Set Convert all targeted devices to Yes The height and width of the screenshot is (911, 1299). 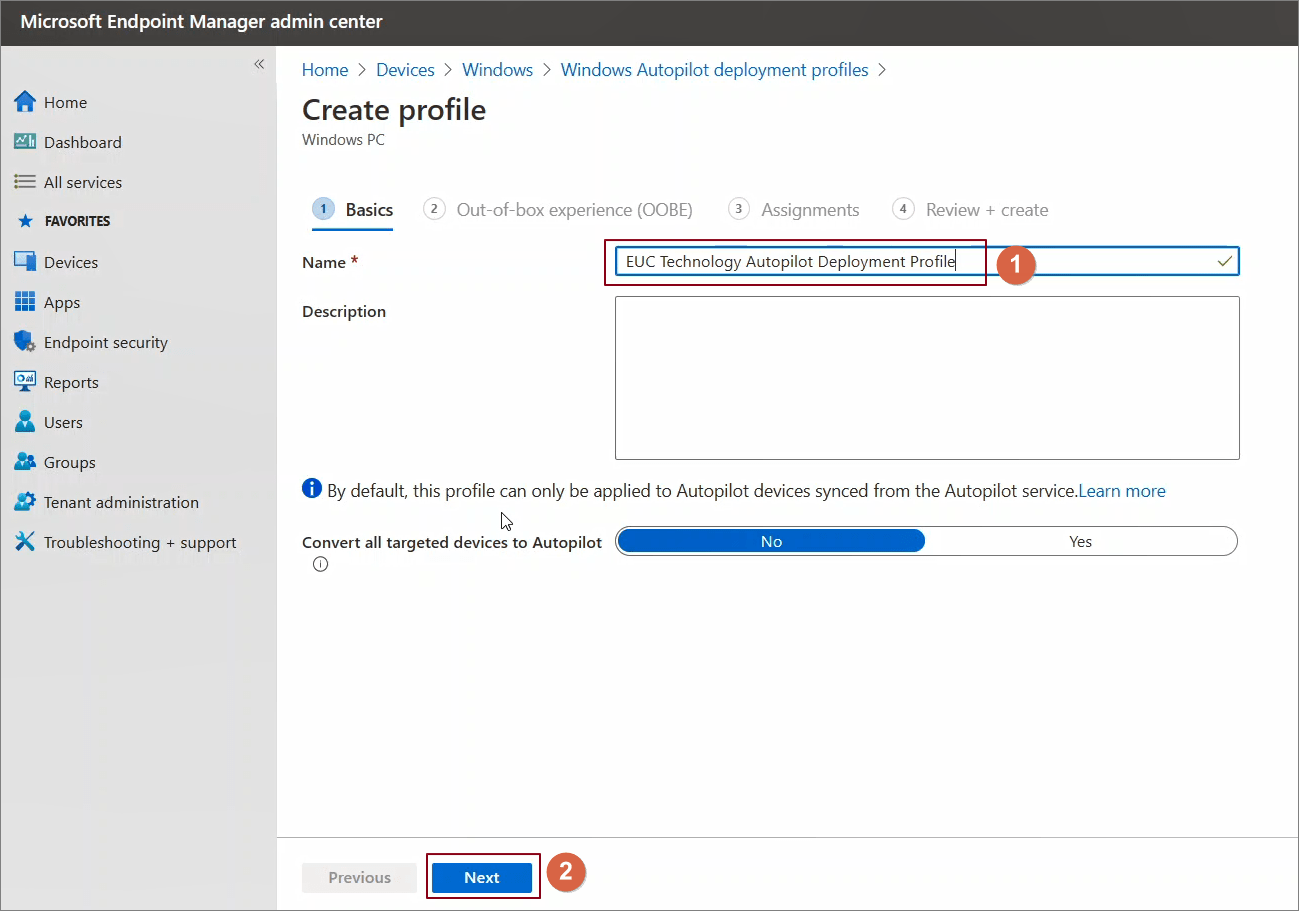pos(1081,541)
